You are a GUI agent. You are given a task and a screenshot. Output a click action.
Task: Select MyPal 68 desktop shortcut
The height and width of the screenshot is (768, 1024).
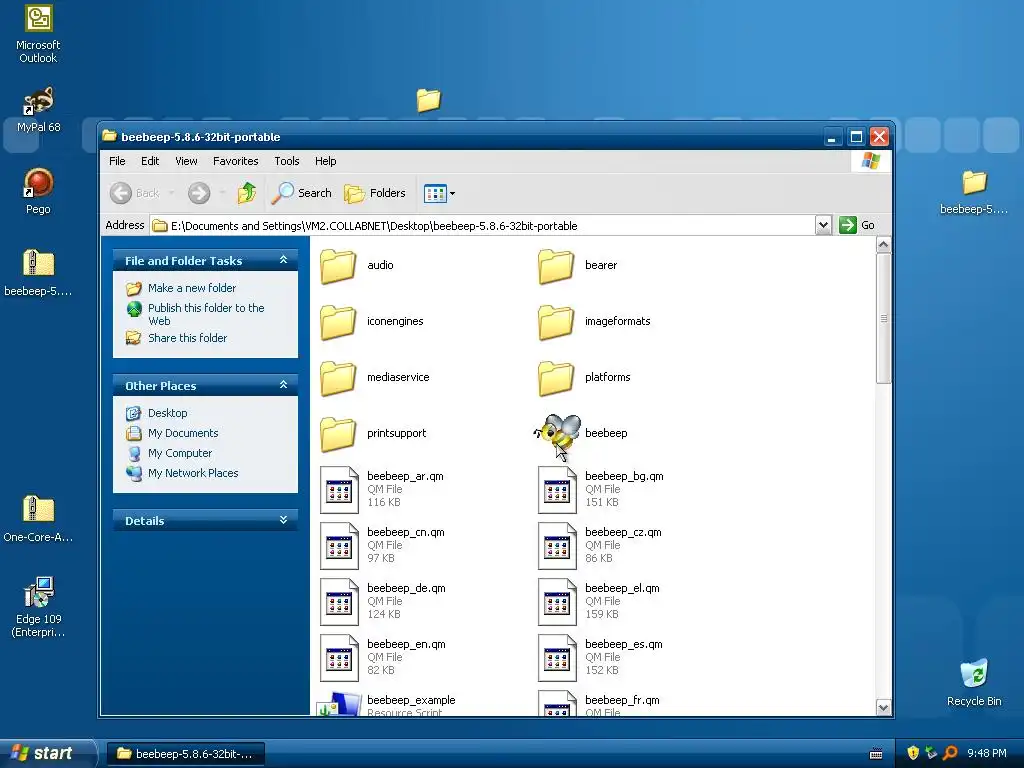pos(38,108)
